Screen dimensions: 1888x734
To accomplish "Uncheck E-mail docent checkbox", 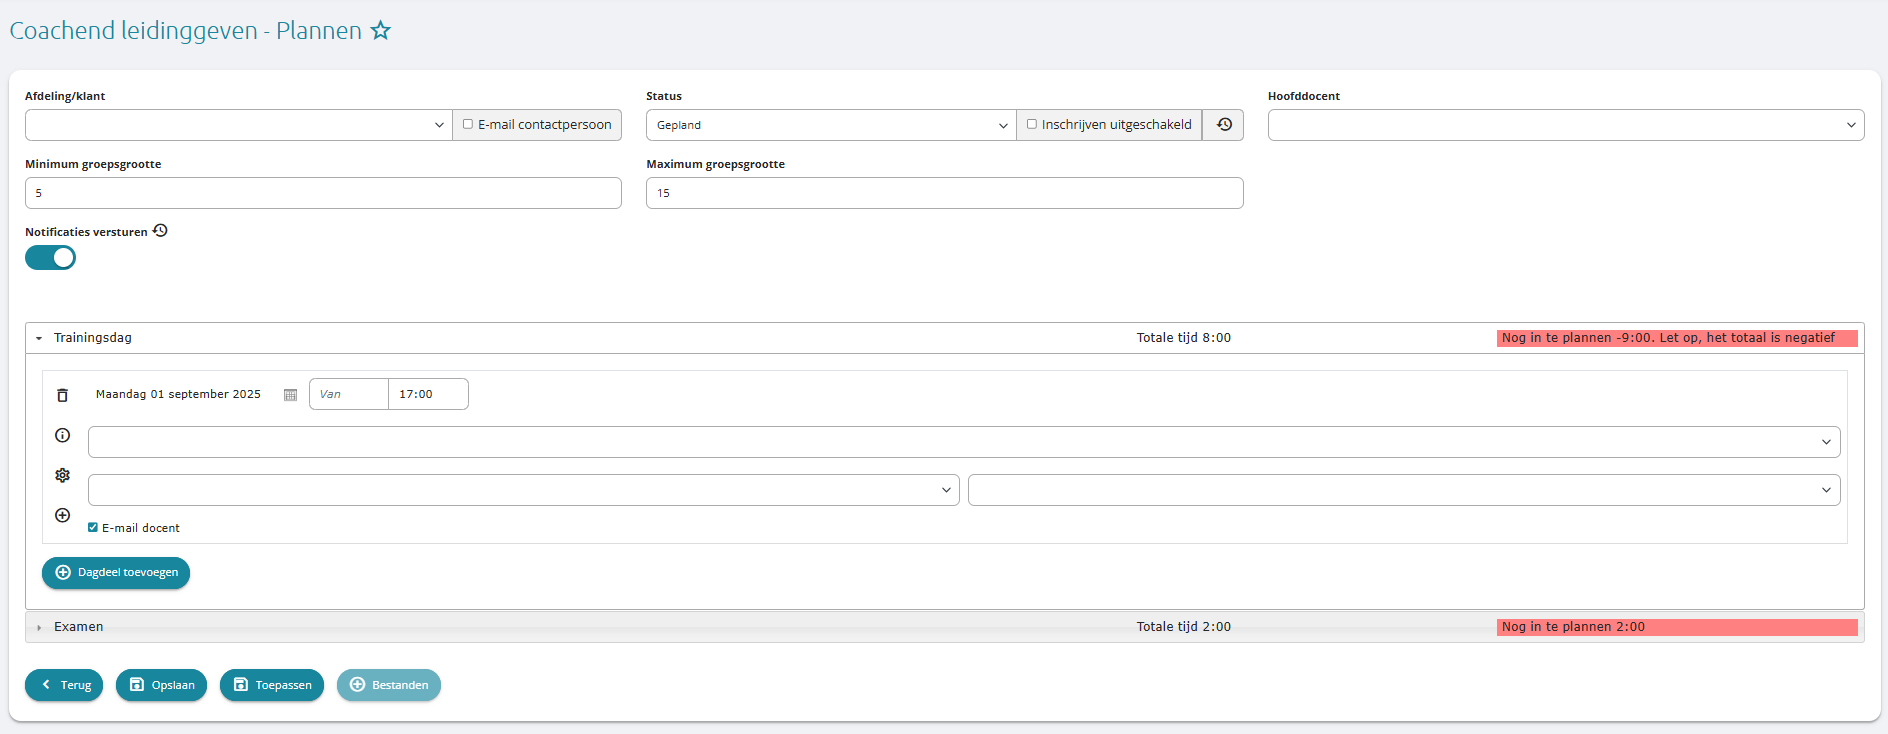I will [93, 528].
